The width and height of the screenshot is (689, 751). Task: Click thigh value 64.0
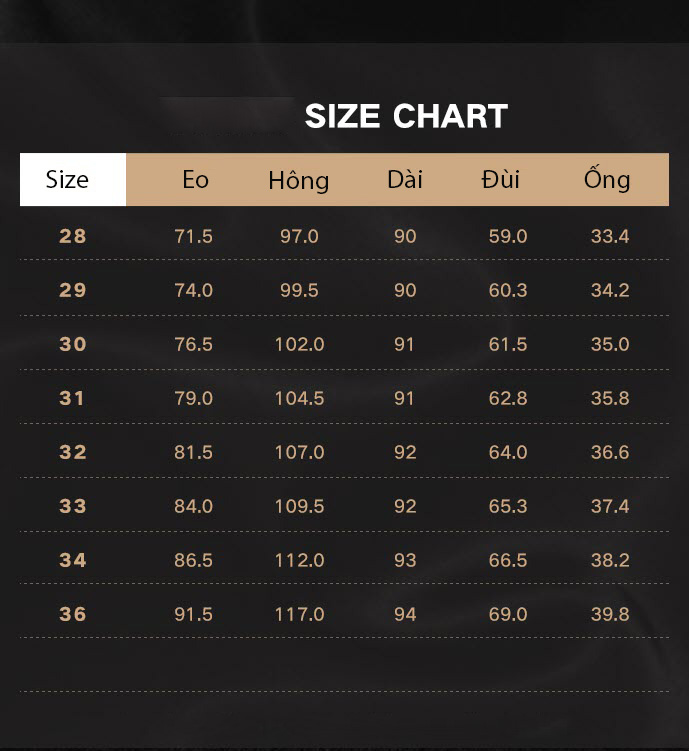[x=508, y=452]
